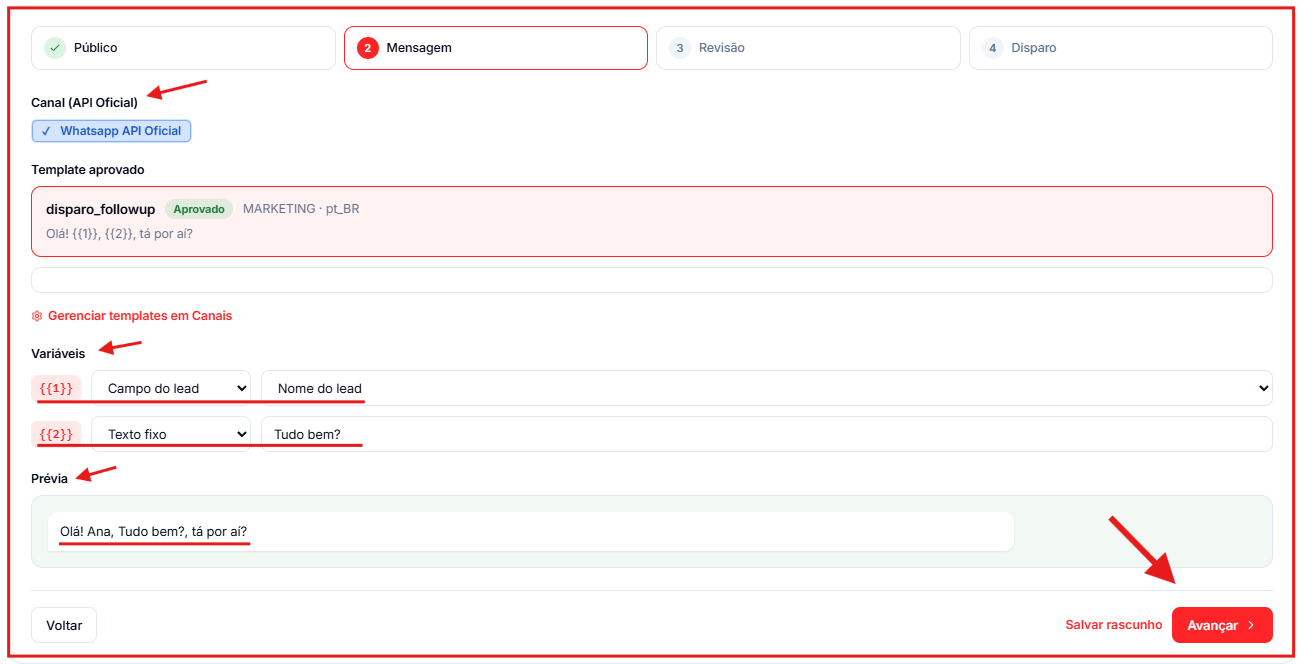Click the green "Aprovado" status badge
Viewport: 1301px width, 664px height.
[199, 209]
